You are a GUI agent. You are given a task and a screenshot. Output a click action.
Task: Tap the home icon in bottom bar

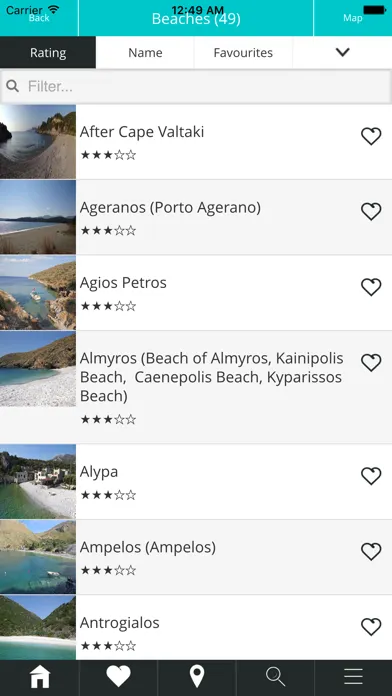click(x=40, y=677)
